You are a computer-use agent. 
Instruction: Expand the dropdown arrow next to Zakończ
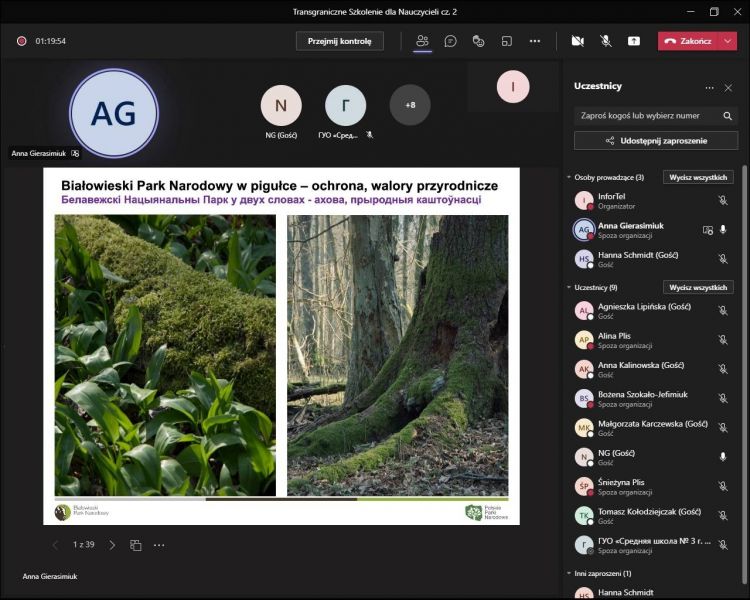click(x=728, y=41)
